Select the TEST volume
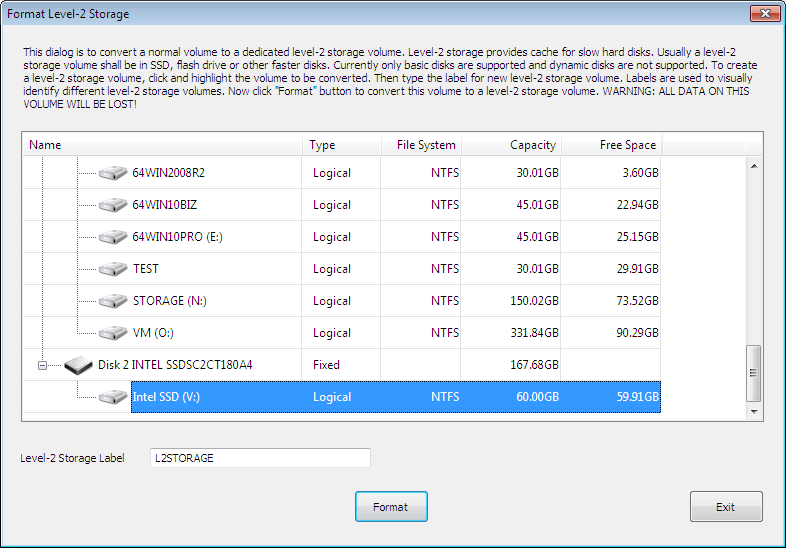 [x=146, y=269]
